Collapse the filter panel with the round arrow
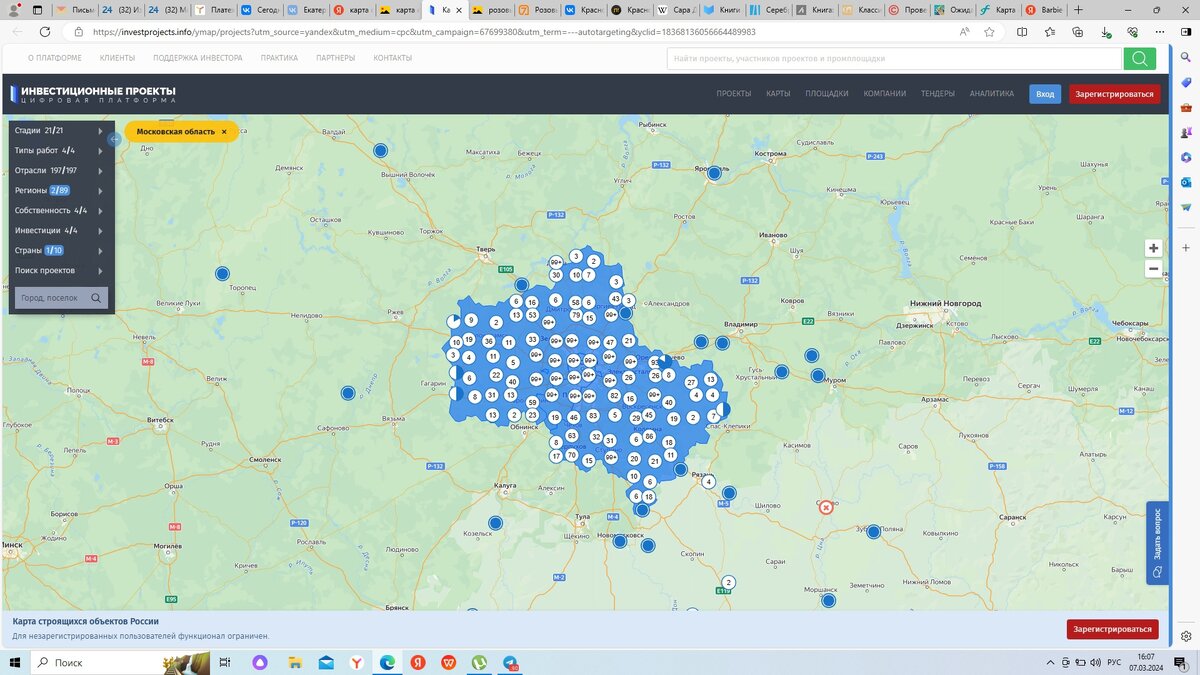Viewport: 1200px width, 675px height. [115, 140]
